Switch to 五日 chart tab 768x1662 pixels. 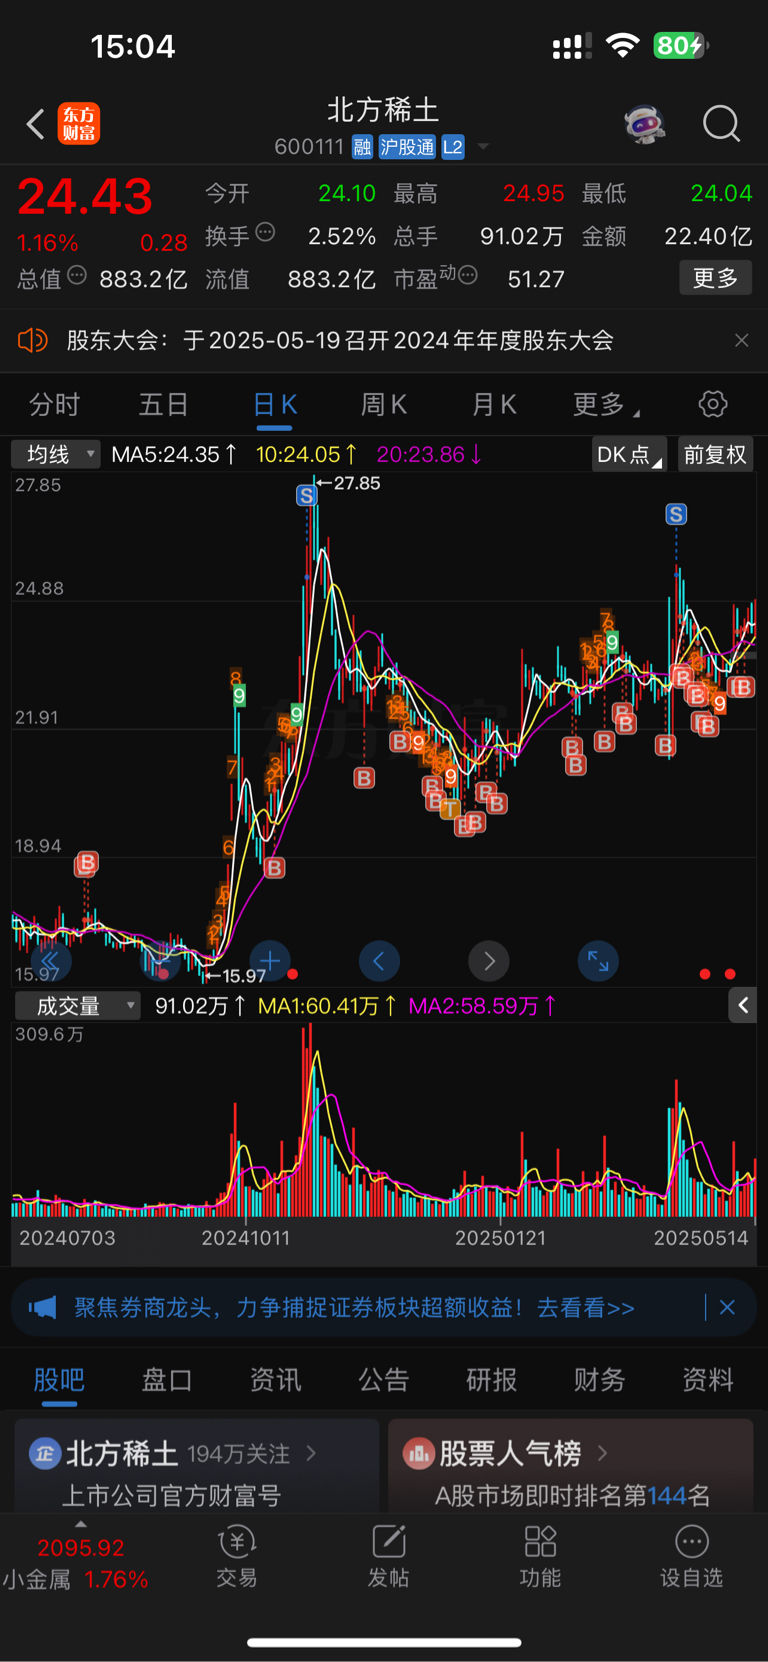164,404
